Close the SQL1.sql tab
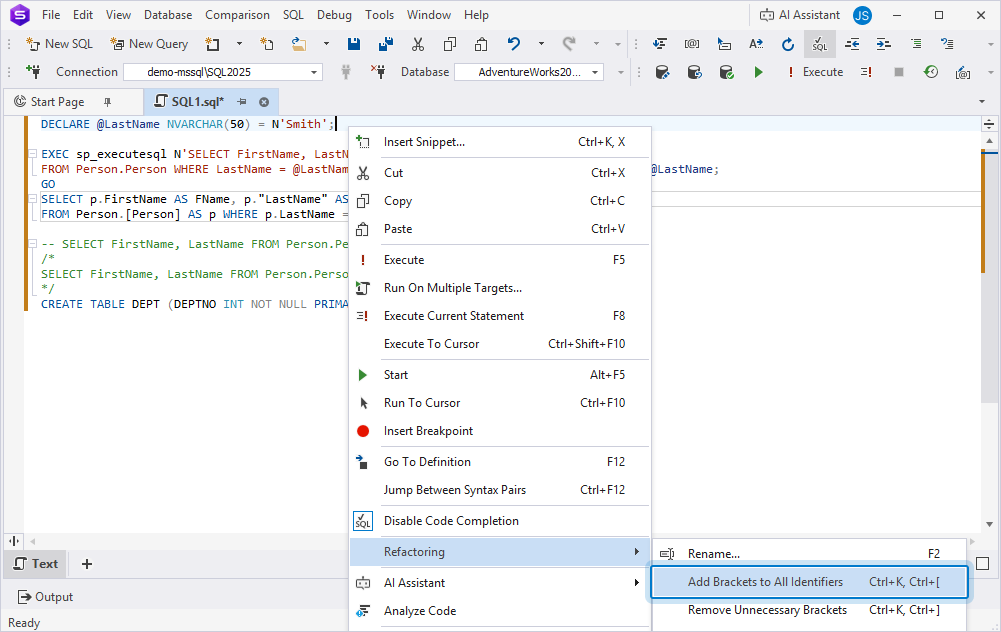Screen dimensions: 1001x632 (x=264, y=102)
